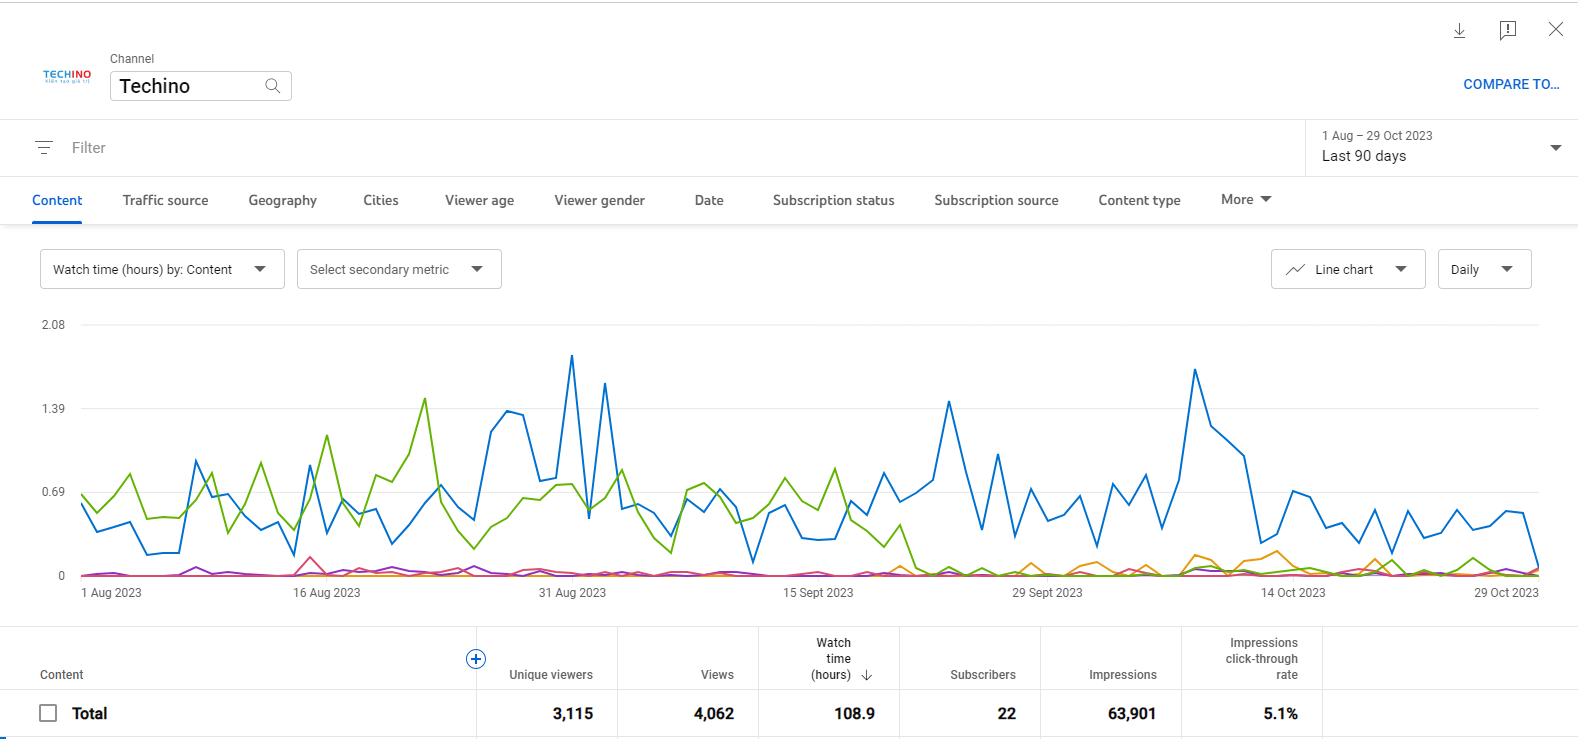Screen dimensions: 1578x739
Task: Click the 29 Sept 2023 axis label
Action: click(x=1047, y=593)
